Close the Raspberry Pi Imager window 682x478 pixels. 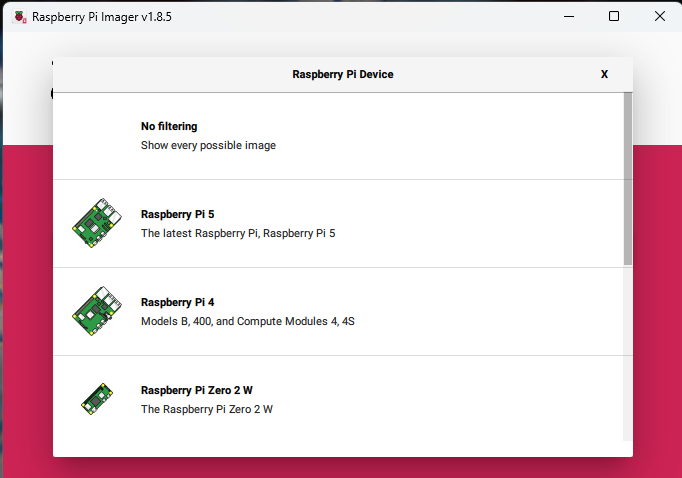pyautogui.click(x=659, y=17)
